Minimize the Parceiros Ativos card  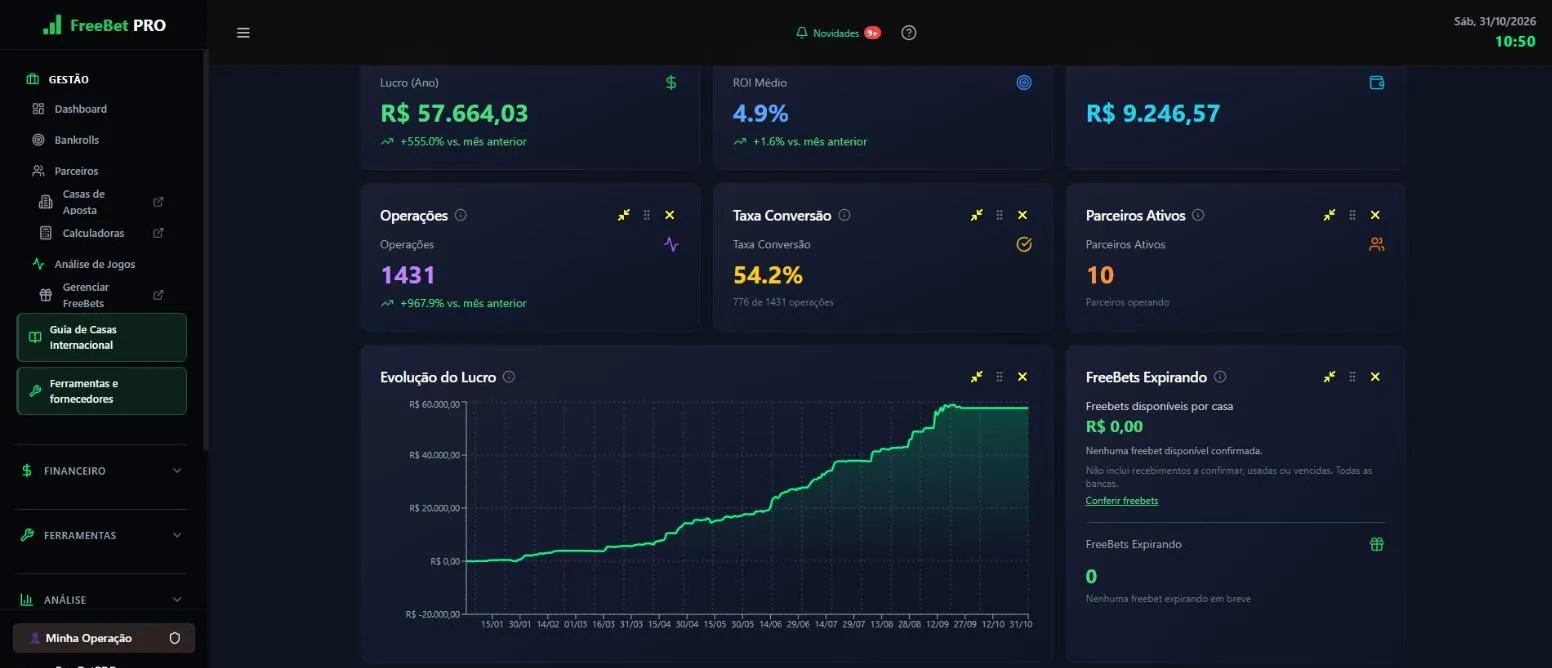(1329, 215)
